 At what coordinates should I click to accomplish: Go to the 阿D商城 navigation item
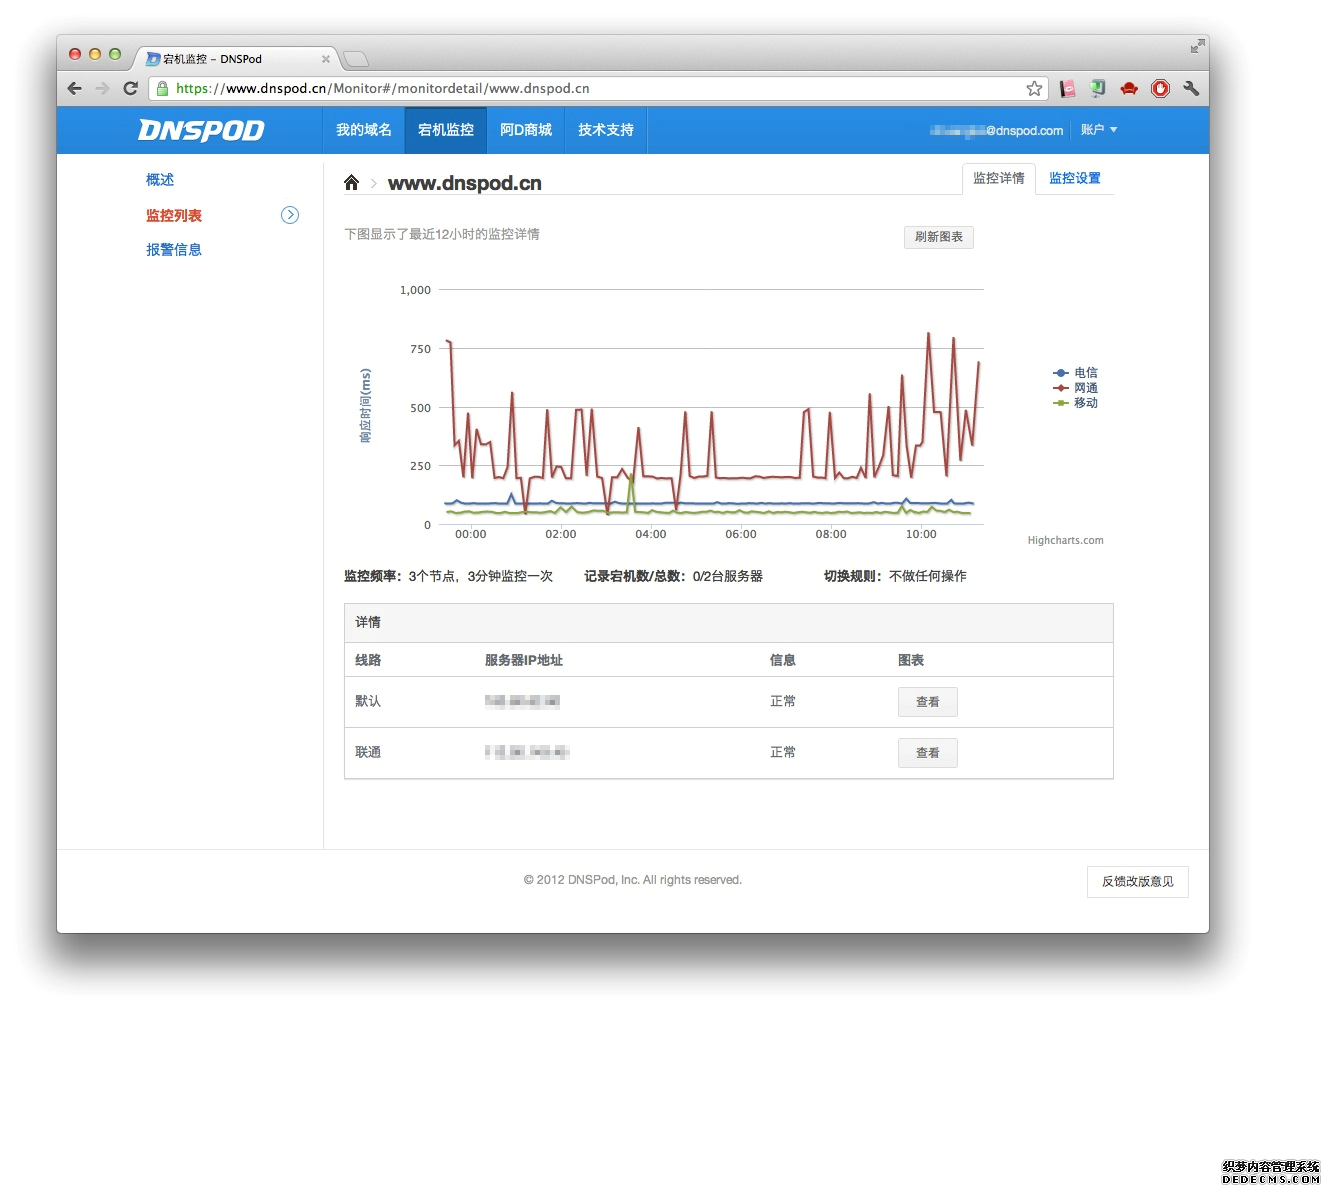coord(526,130)
